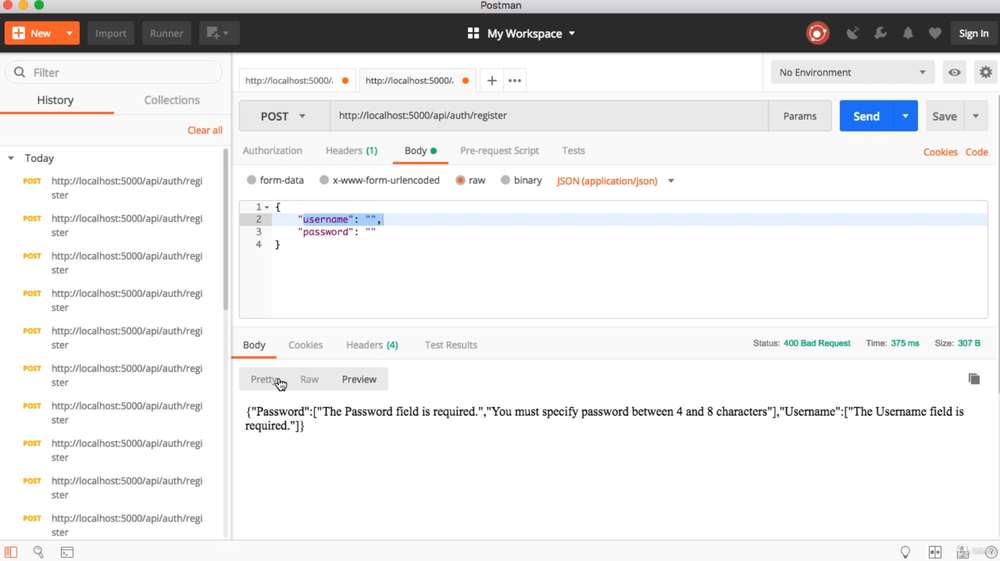This screenshot has width=1000, height=561.
Task: Toggle environment quick look eye icon
Action: click(955, 72)
